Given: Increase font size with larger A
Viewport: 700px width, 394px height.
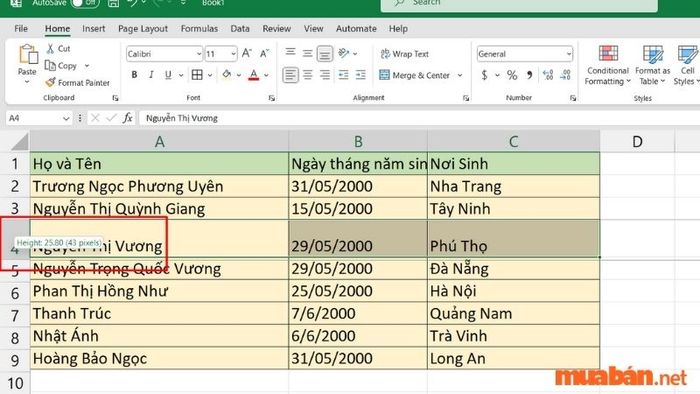Looking at the screenshot, I should pos(246,54).
